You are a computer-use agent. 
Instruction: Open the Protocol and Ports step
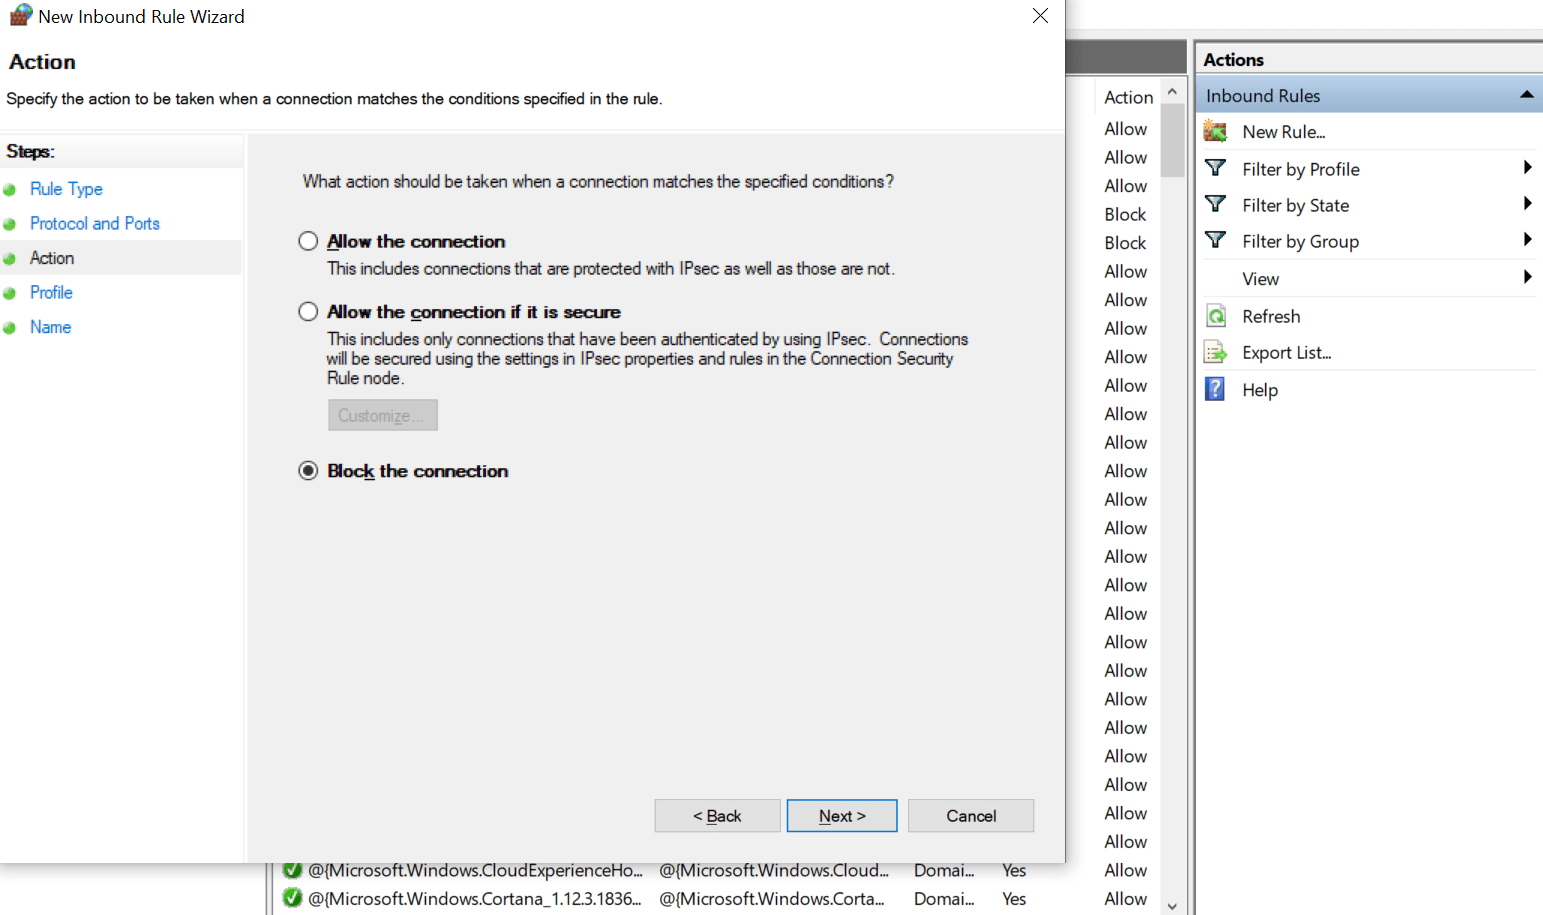coord(95,223)
